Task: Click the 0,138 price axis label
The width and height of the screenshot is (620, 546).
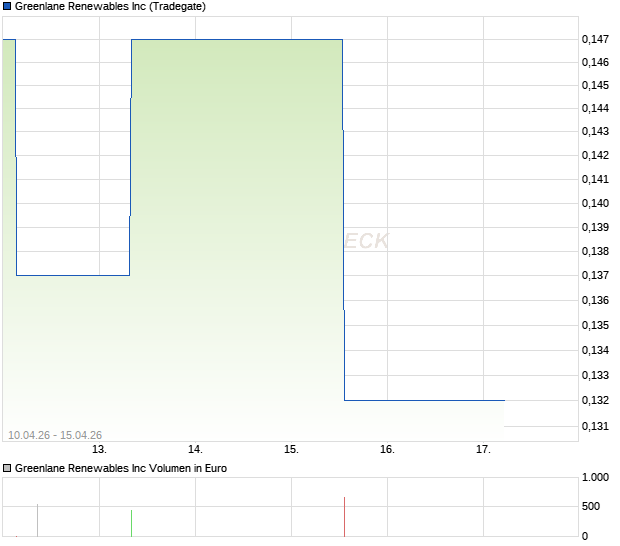Action: (595, 251)
